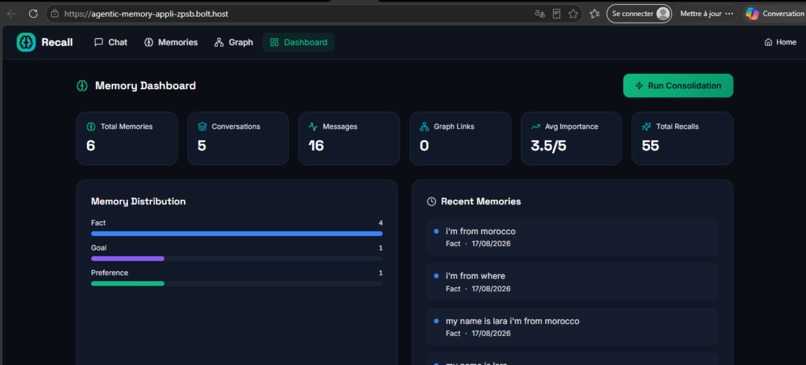Click the lightning icon on Run Consolidation
Screen dimensions: 806x365
(x=639, y=86)
